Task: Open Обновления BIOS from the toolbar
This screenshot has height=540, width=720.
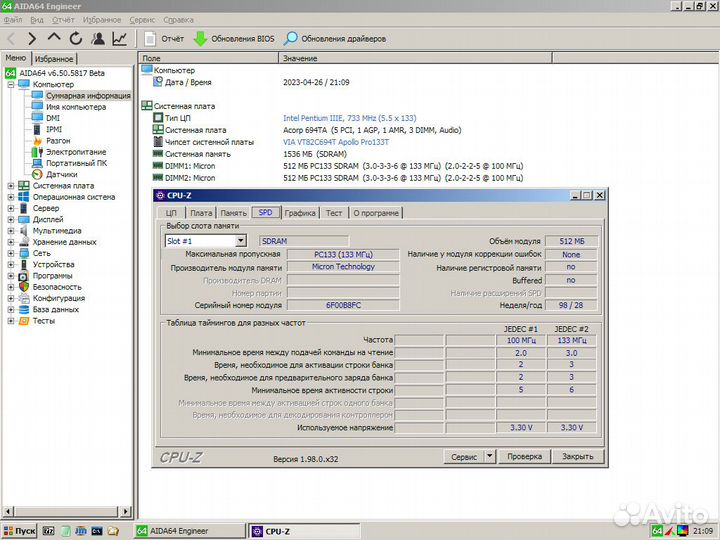Action: click(234, 39)
